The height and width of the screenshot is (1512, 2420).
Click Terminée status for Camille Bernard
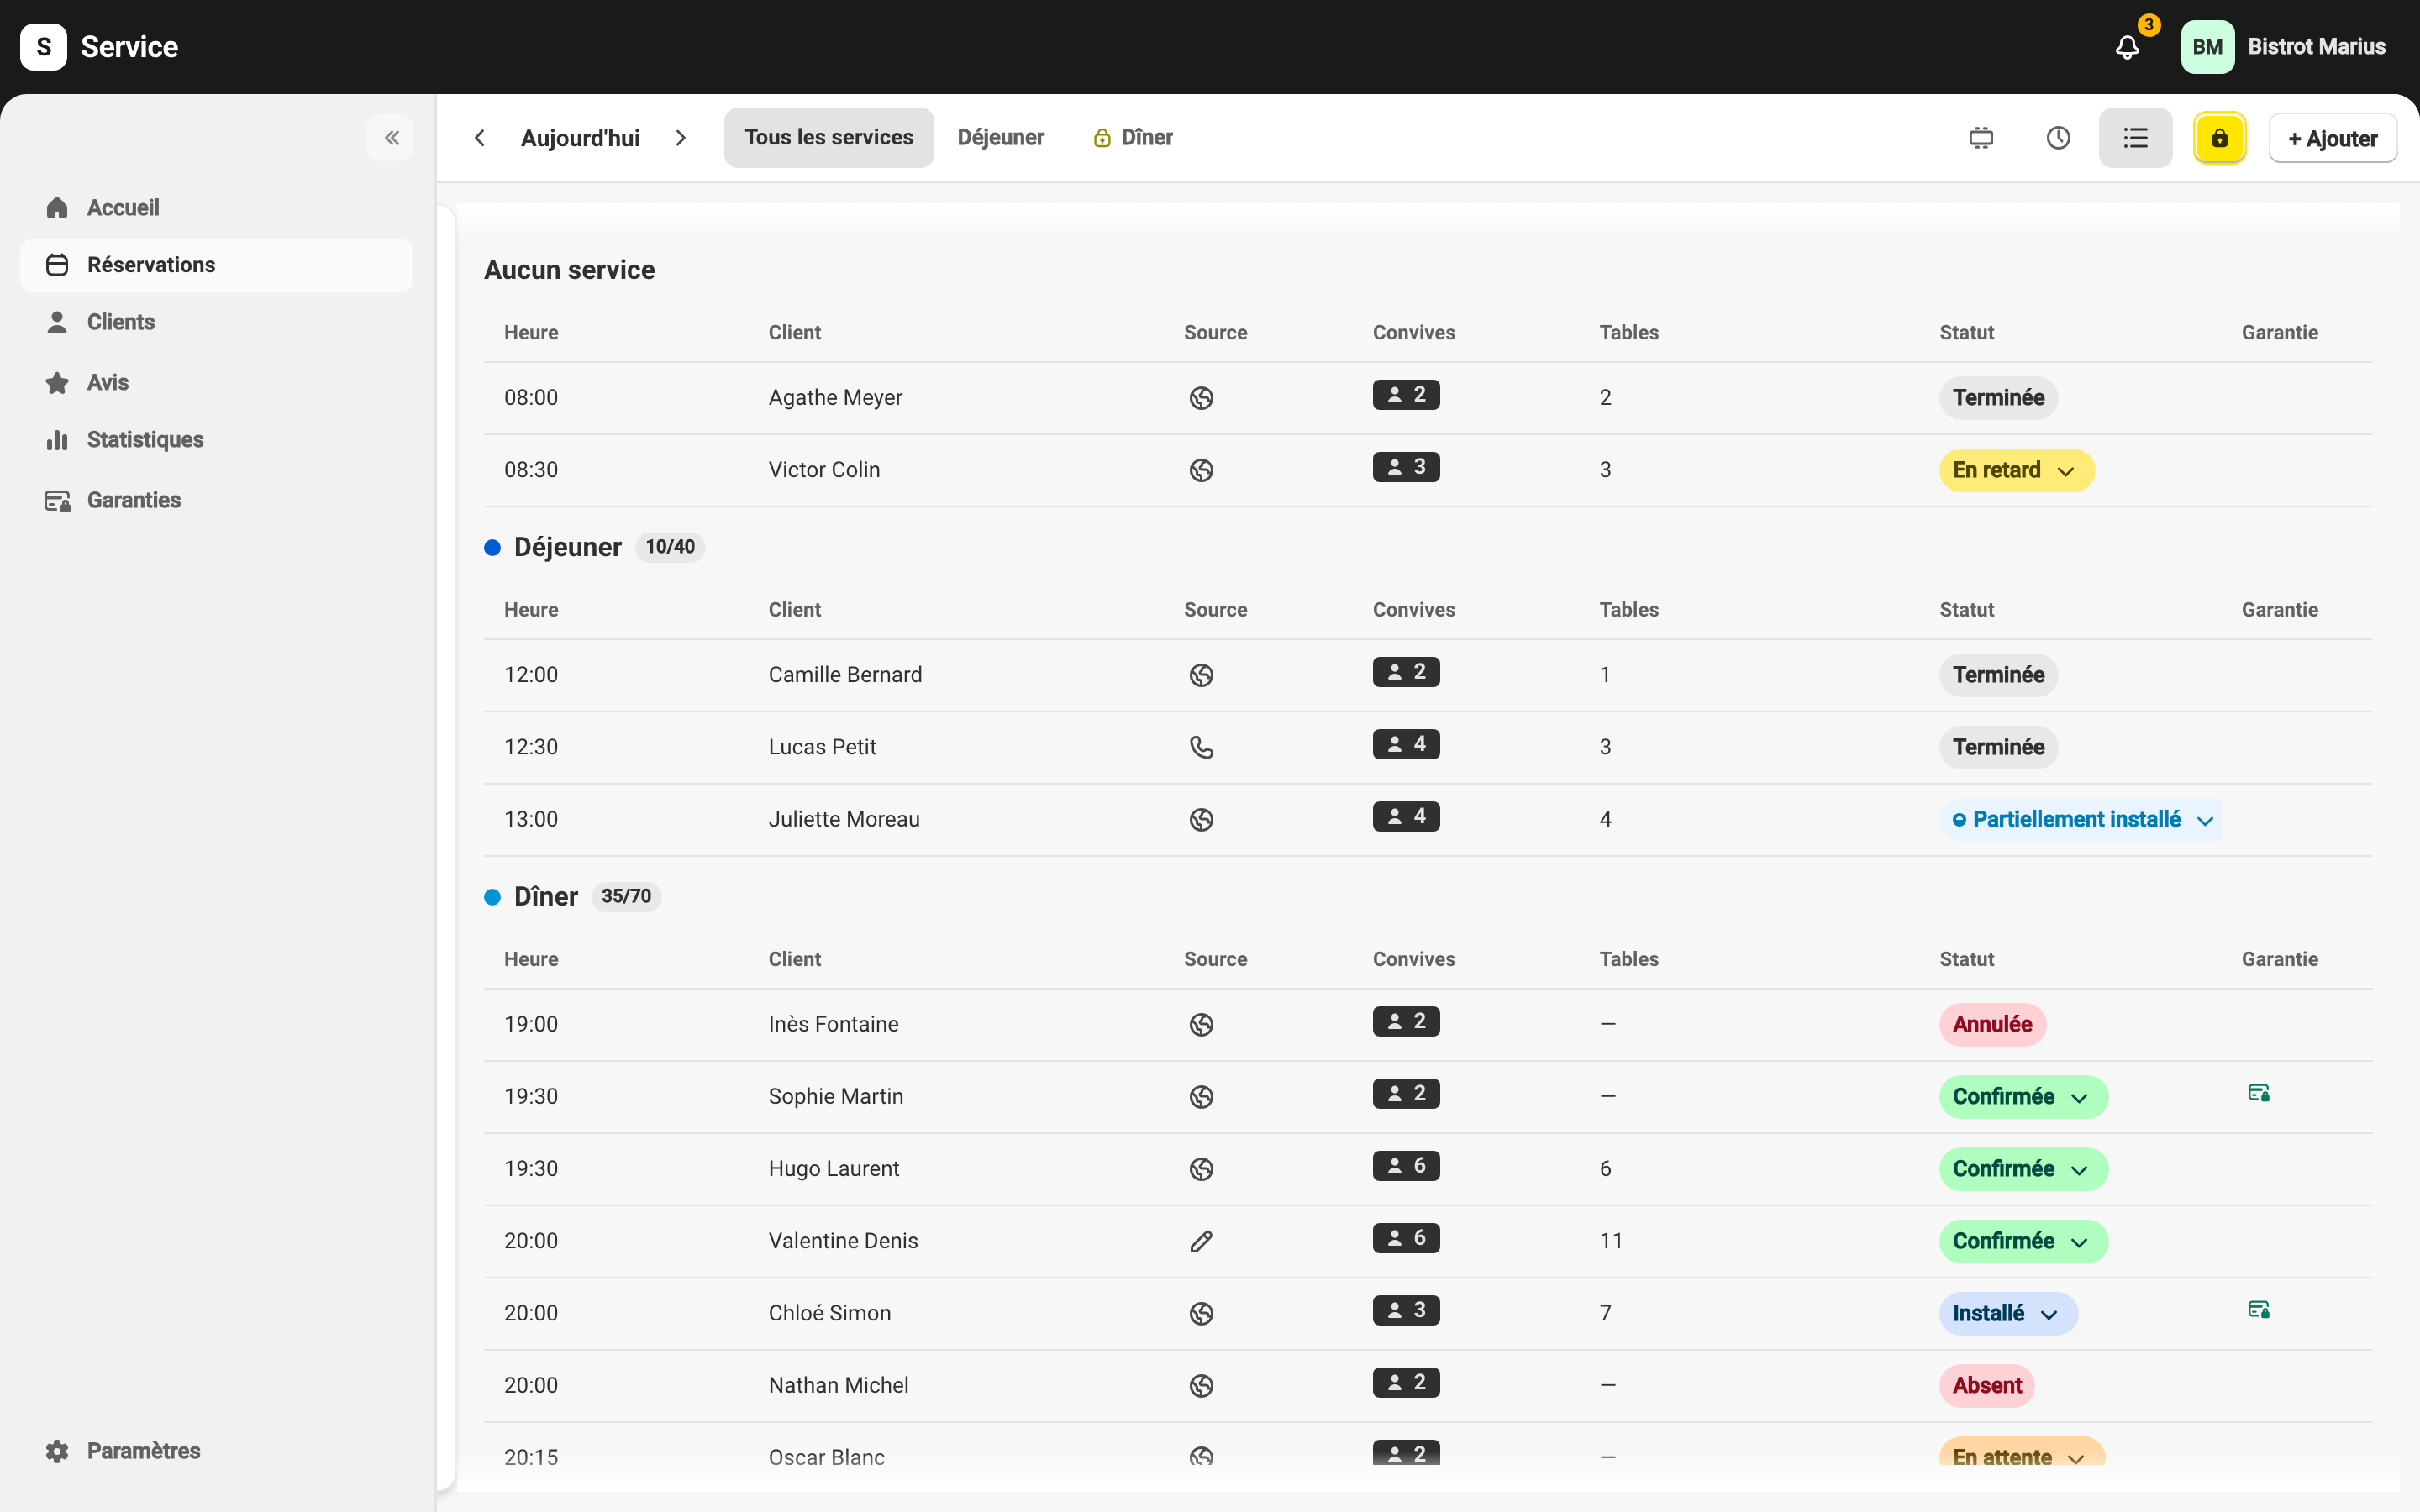click(1998, 675)
